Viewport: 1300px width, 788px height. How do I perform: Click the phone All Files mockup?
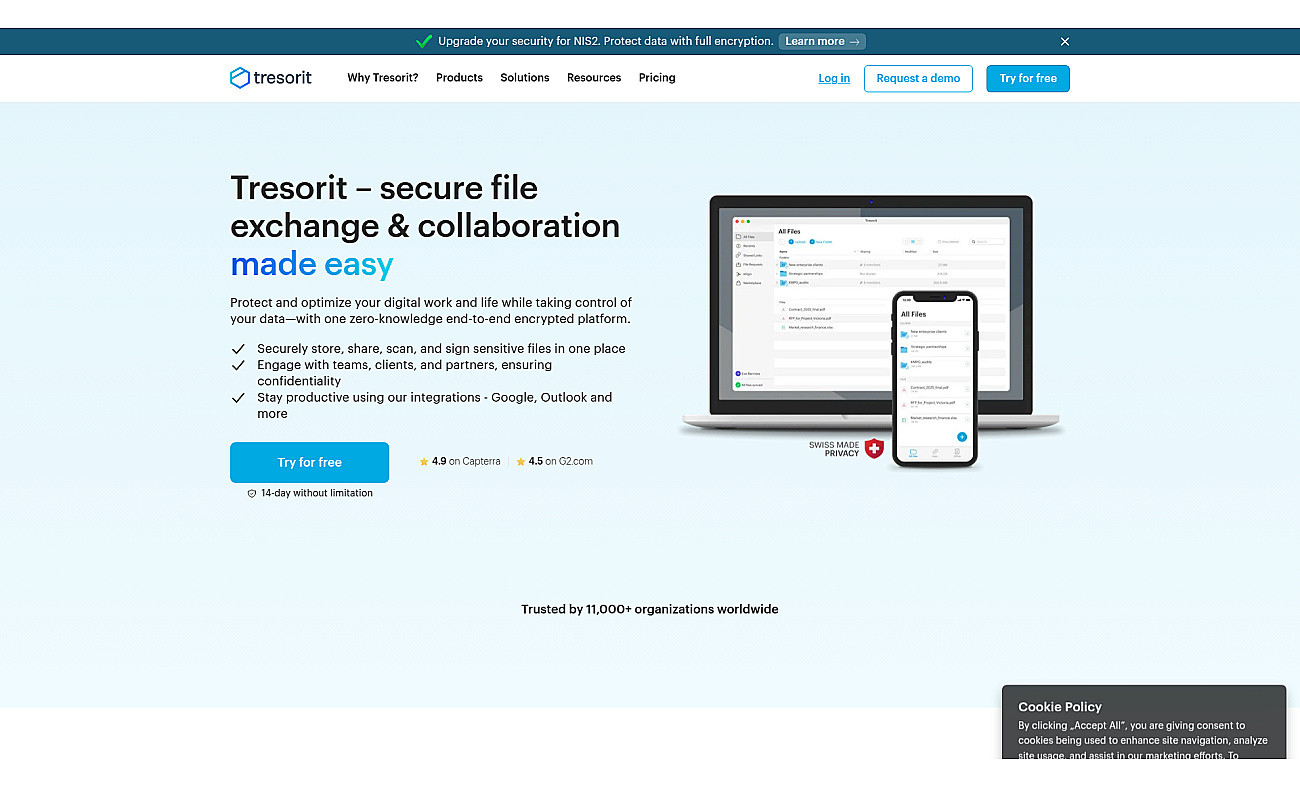point(933,380)
